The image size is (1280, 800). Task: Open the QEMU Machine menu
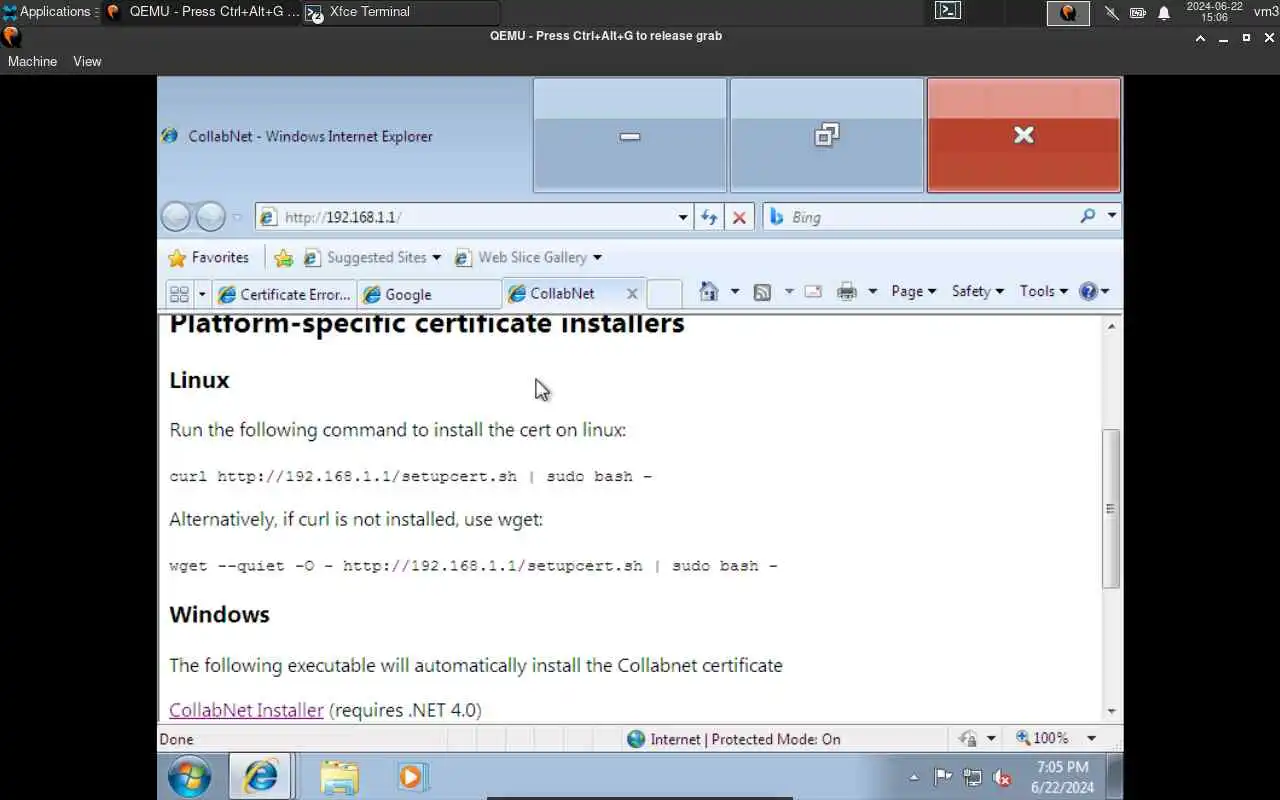point(32,61)
